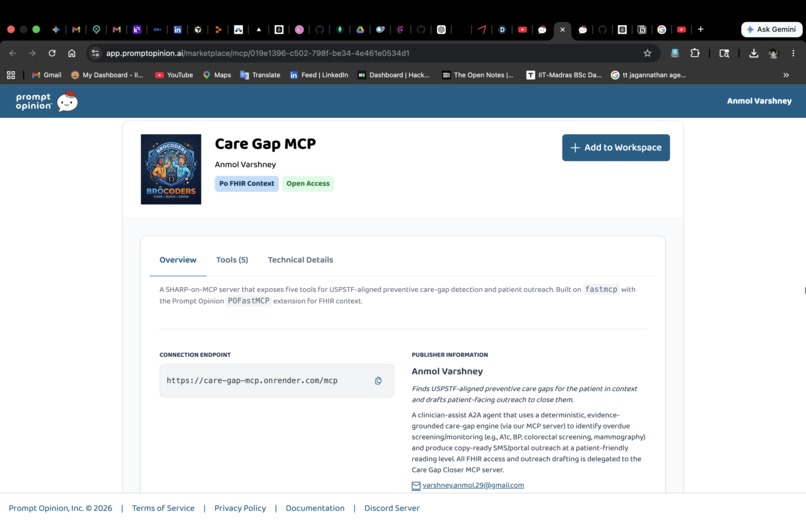Open the Translate bookmark

click(x=260, y=75)
